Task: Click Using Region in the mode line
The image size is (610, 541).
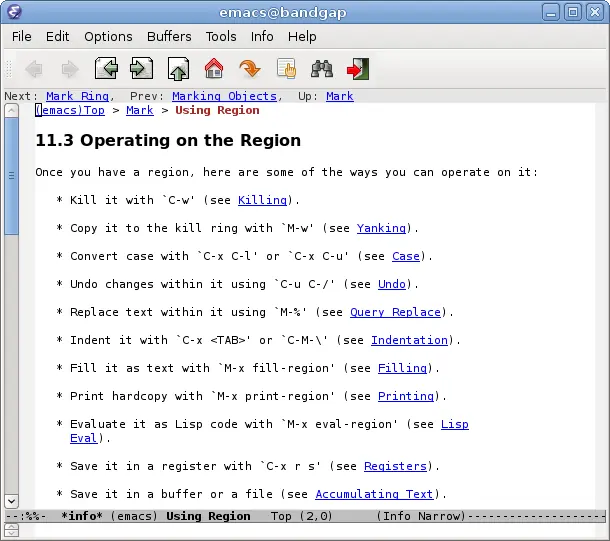Action: [x=208, y=516]
